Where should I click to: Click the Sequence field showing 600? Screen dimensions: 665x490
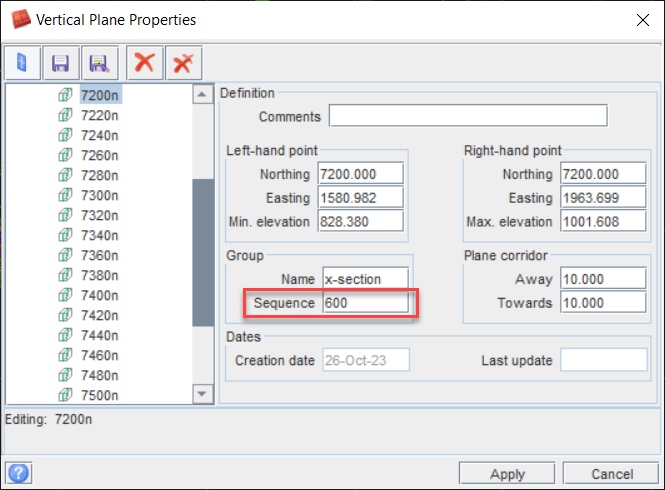tap(364, 303)
